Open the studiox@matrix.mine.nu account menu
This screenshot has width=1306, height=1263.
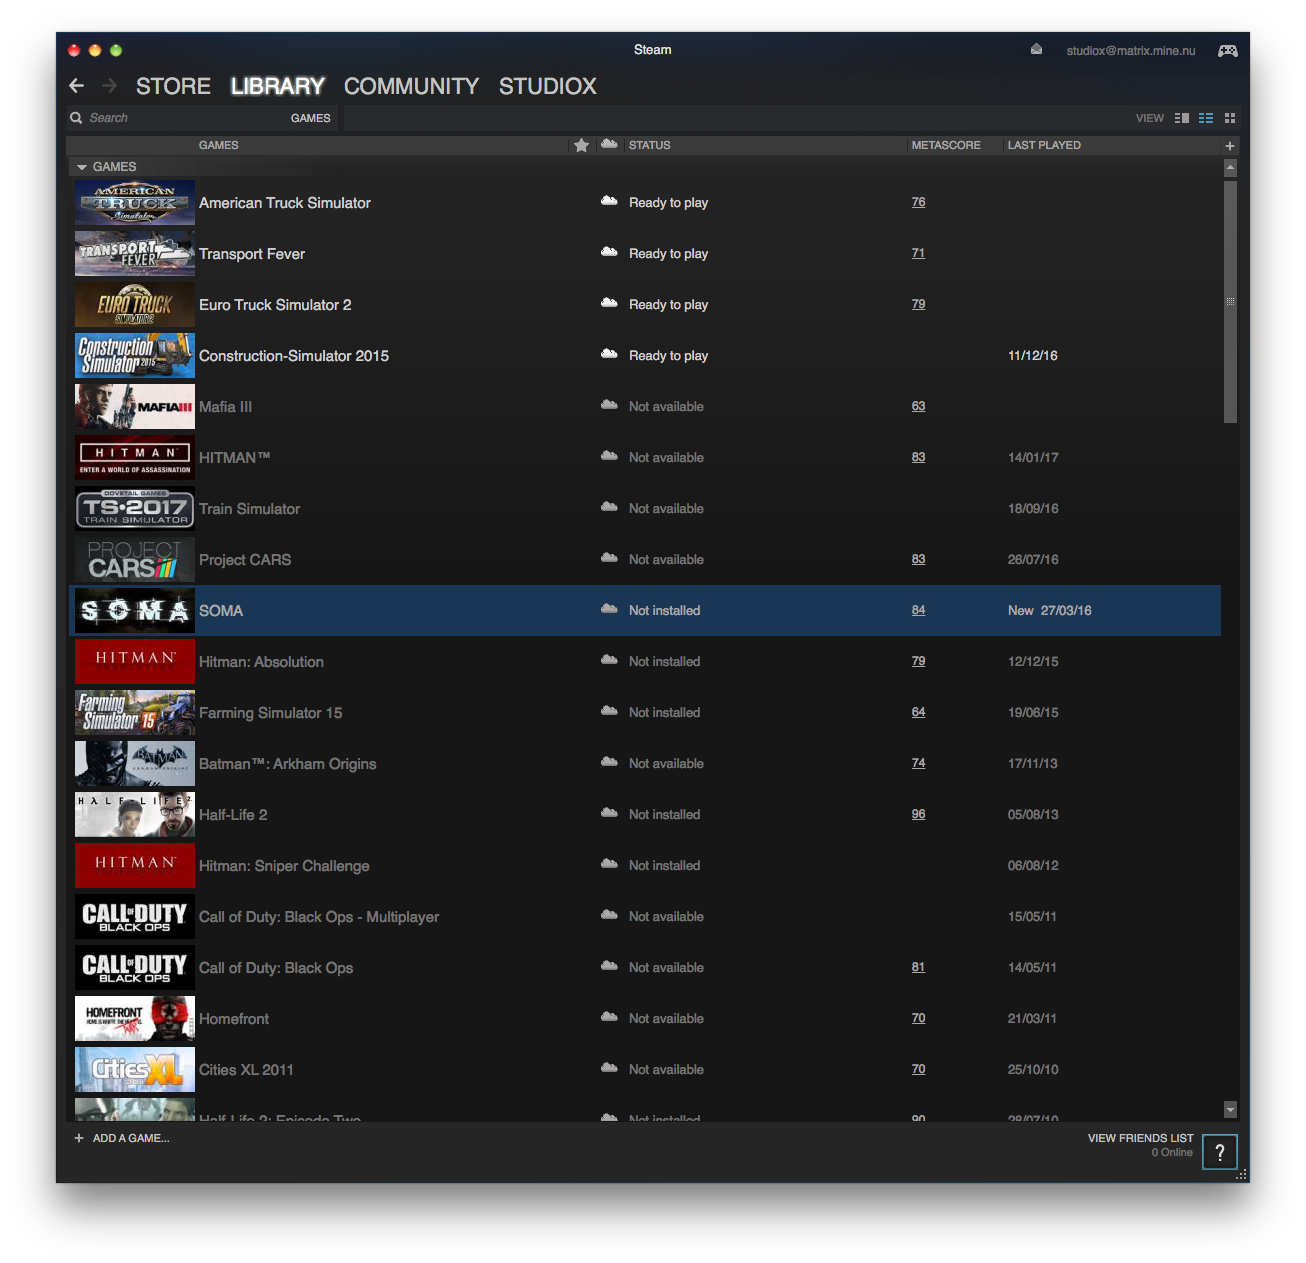1130,51
